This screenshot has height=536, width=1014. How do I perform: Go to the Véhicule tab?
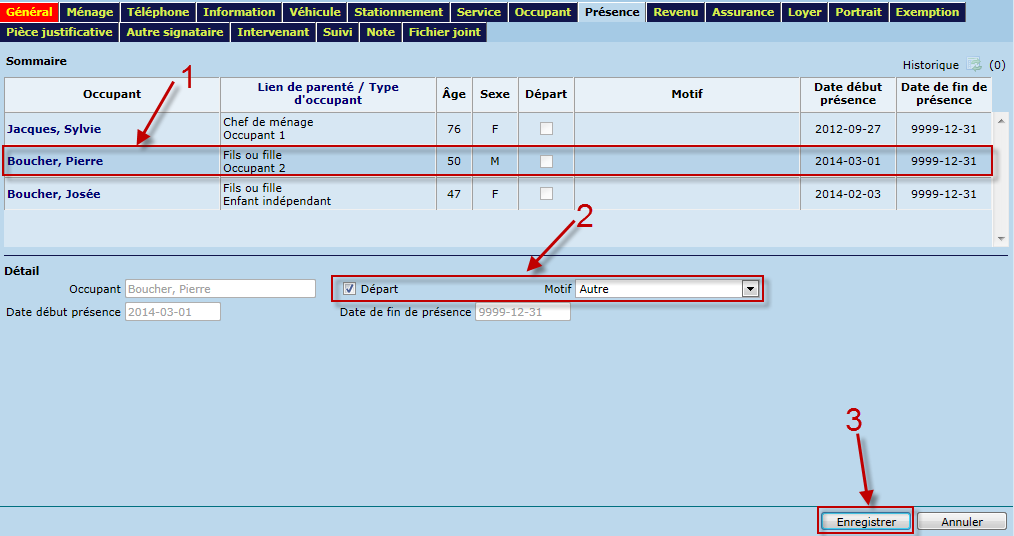[x=315, y=12]
